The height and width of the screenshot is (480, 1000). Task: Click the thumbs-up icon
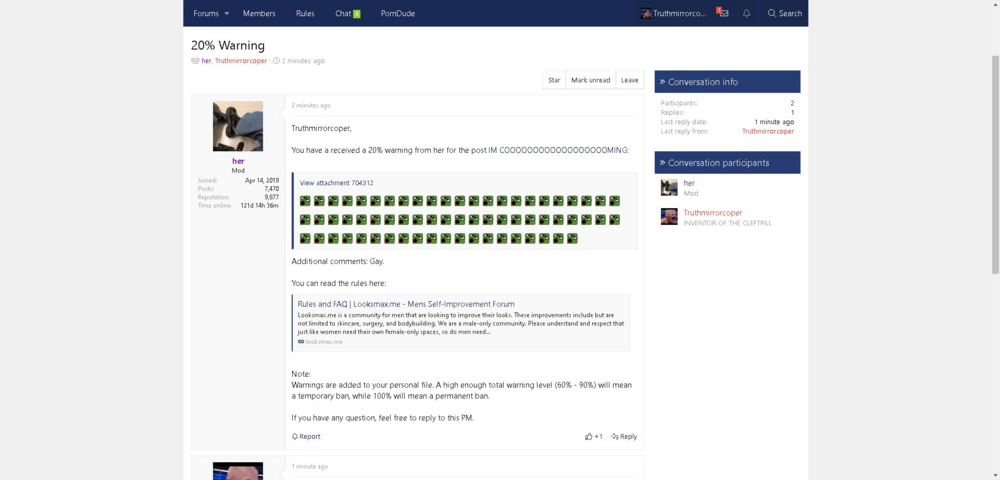589,437
